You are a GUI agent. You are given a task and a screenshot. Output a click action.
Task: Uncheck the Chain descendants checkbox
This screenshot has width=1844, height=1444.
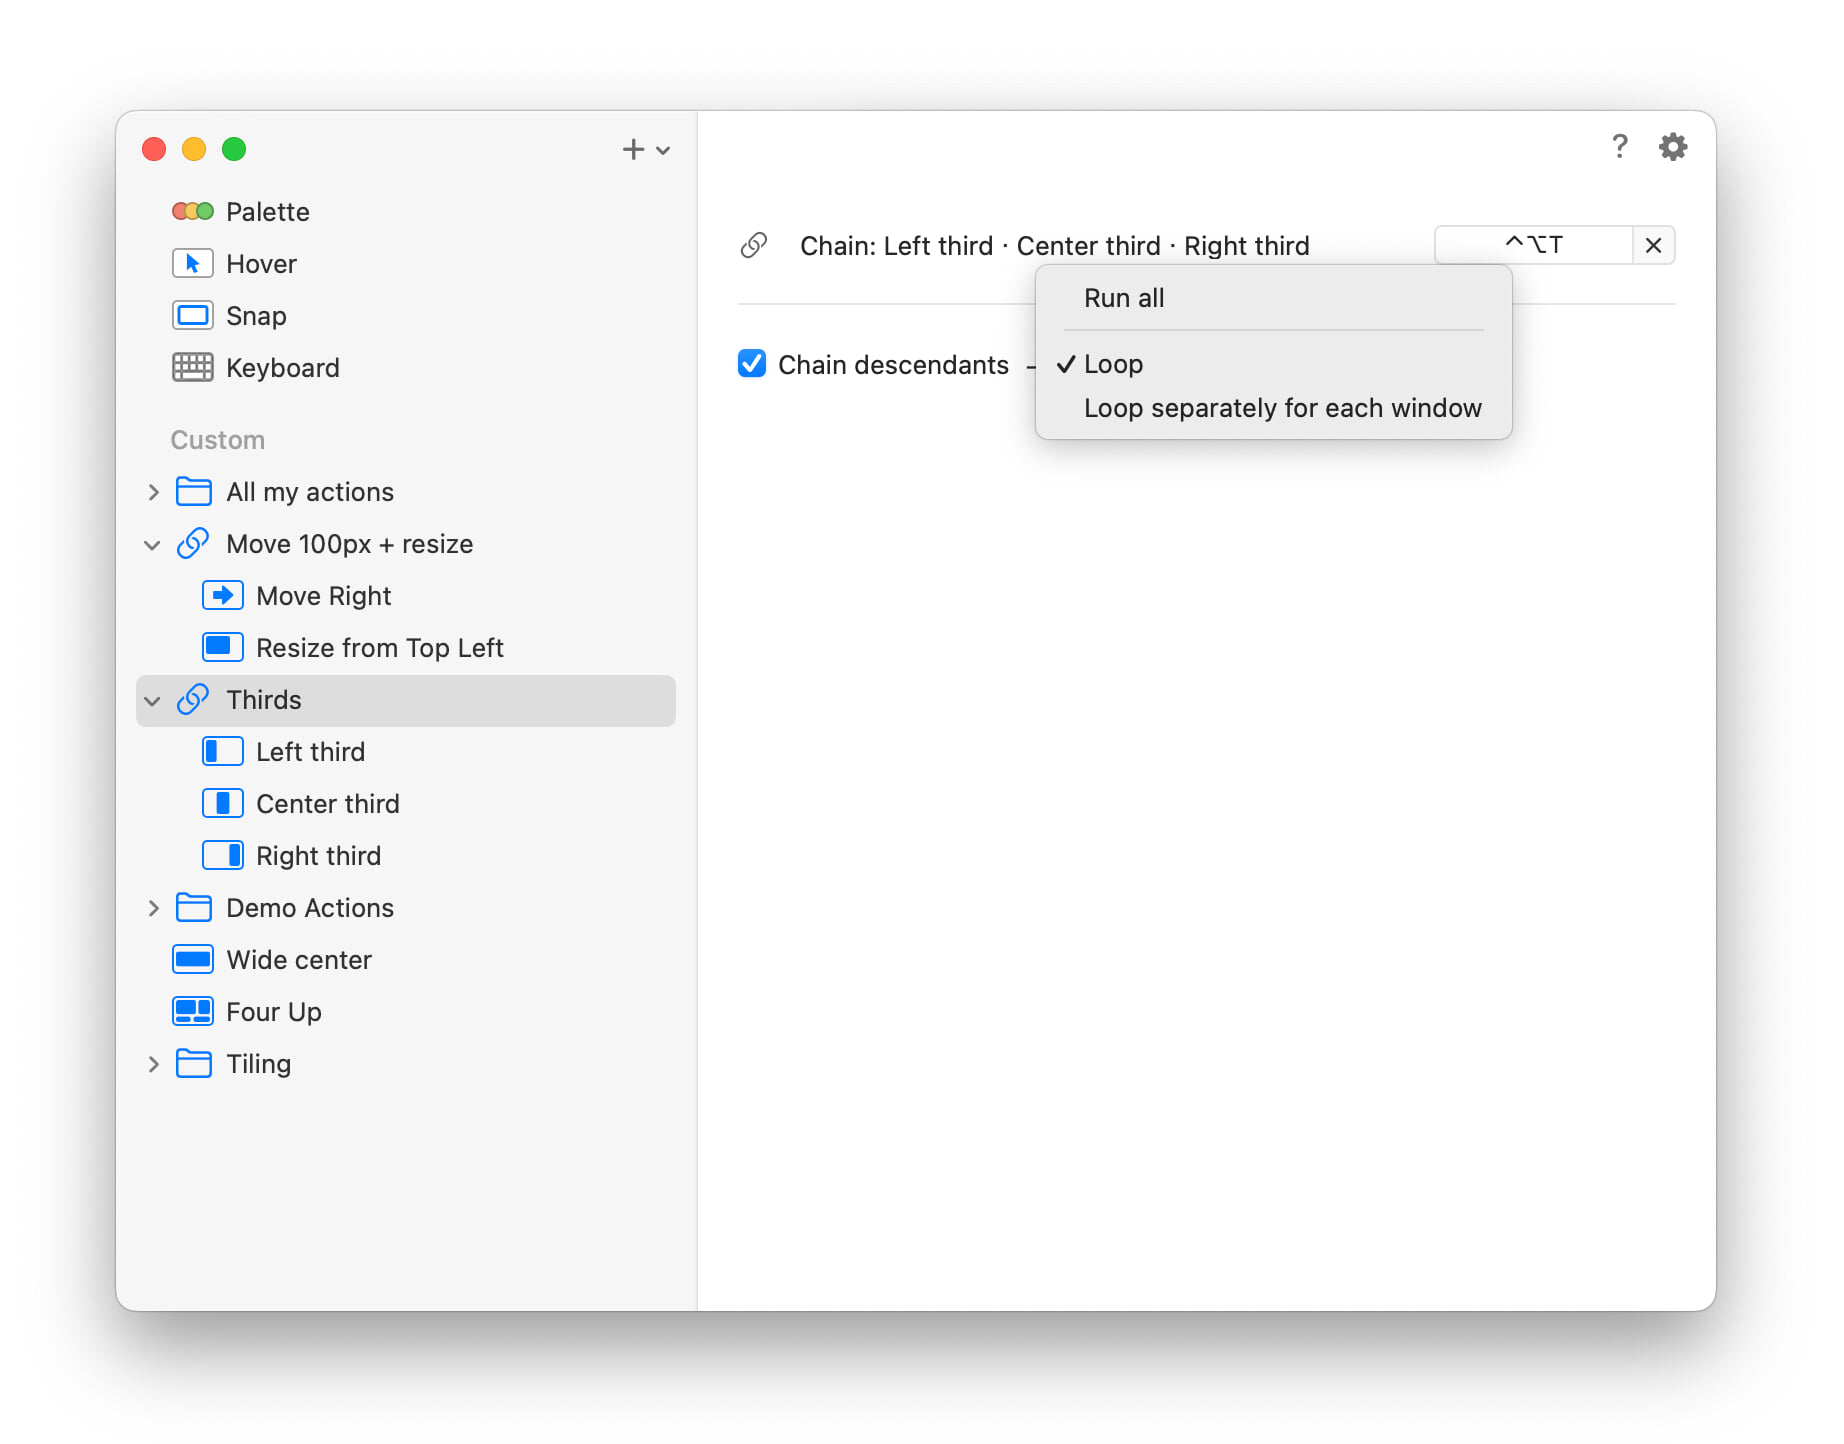[x=752, y=364]
